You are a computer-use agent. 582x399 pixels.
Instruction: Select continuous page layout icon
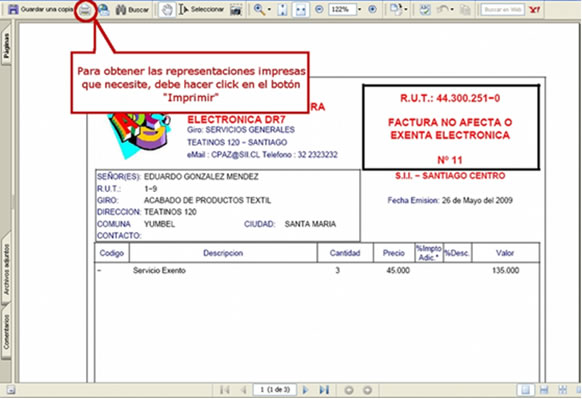coord(544,390)
